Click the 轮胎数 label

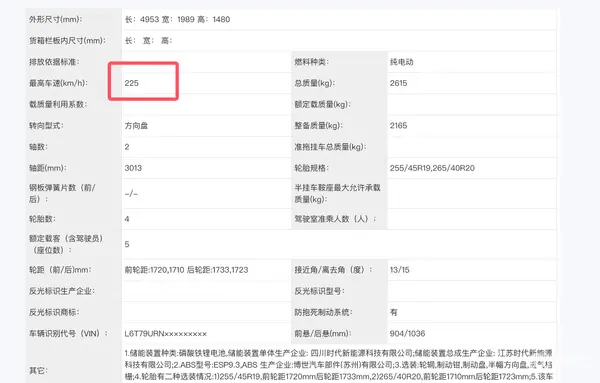(x=42, y=219)
